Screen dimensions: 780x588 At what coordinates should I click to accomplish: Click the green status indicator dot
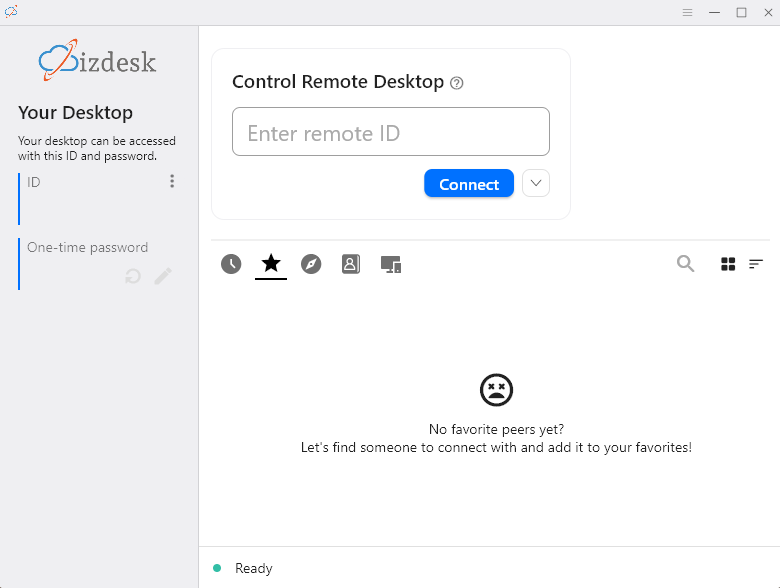pos(217,568)
